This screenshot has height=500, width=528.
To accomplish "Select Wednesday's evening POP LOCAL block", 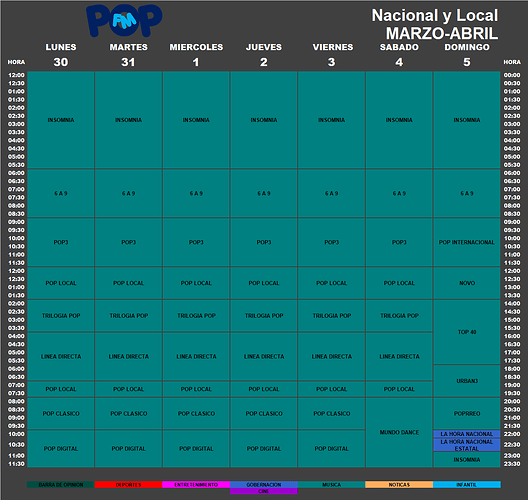I will click(196, 389).
